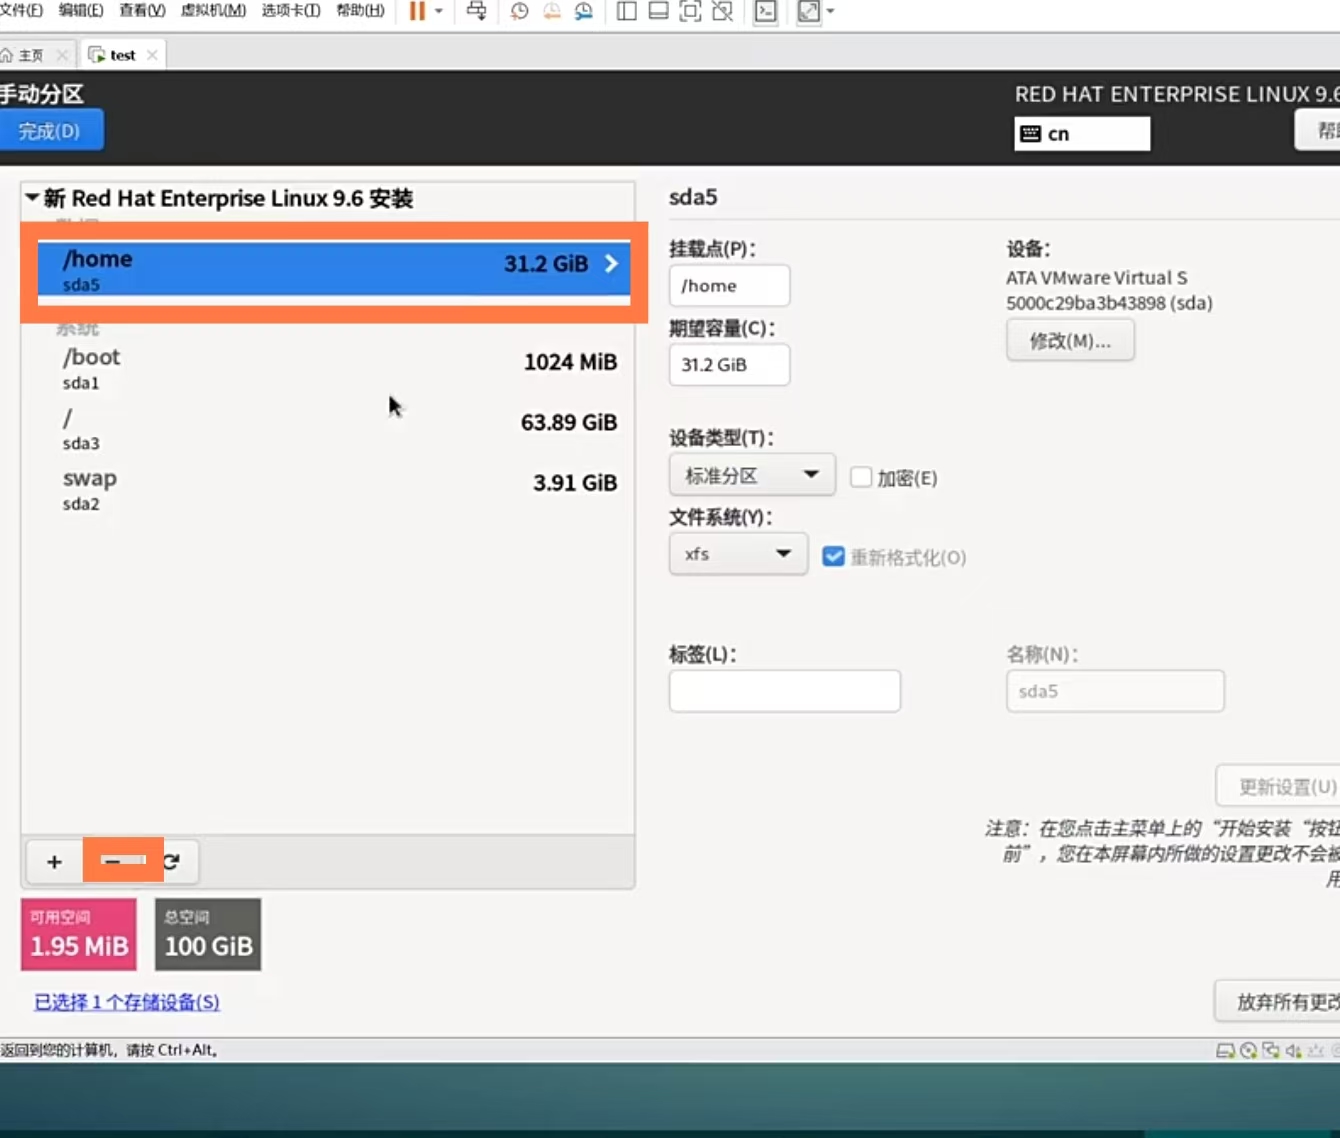Click the sda5 heading in details pane
The width and height of the screenshot is (1340, 1138).
[693, 197]
